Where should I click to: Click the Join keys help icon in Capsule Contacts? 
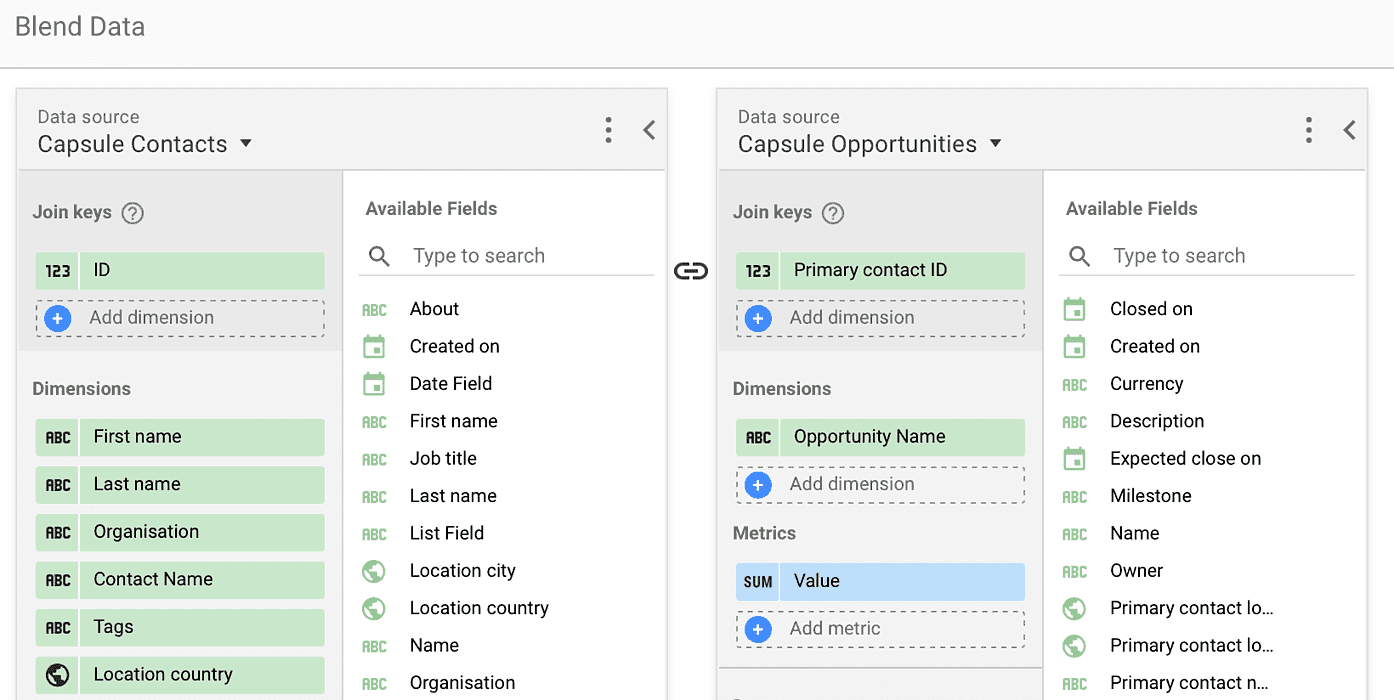click(x=132, y=213)
